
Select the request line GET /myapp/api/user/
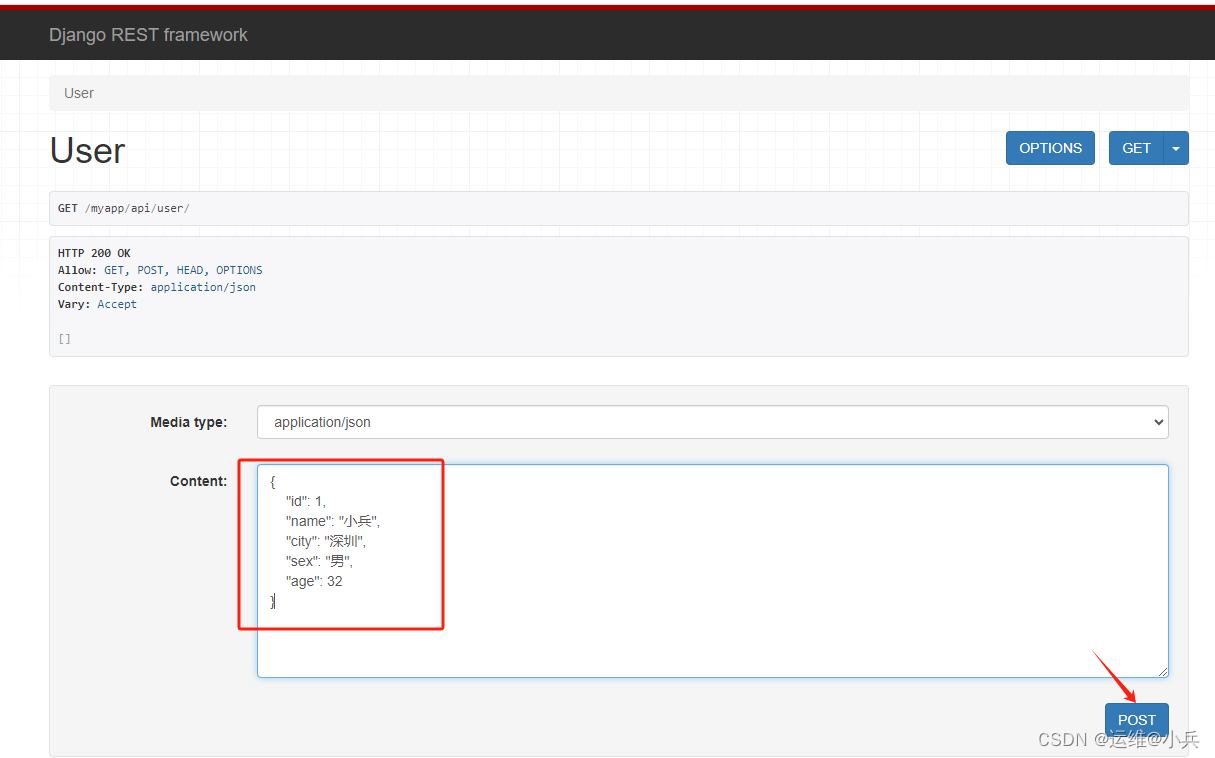point(123,208)
